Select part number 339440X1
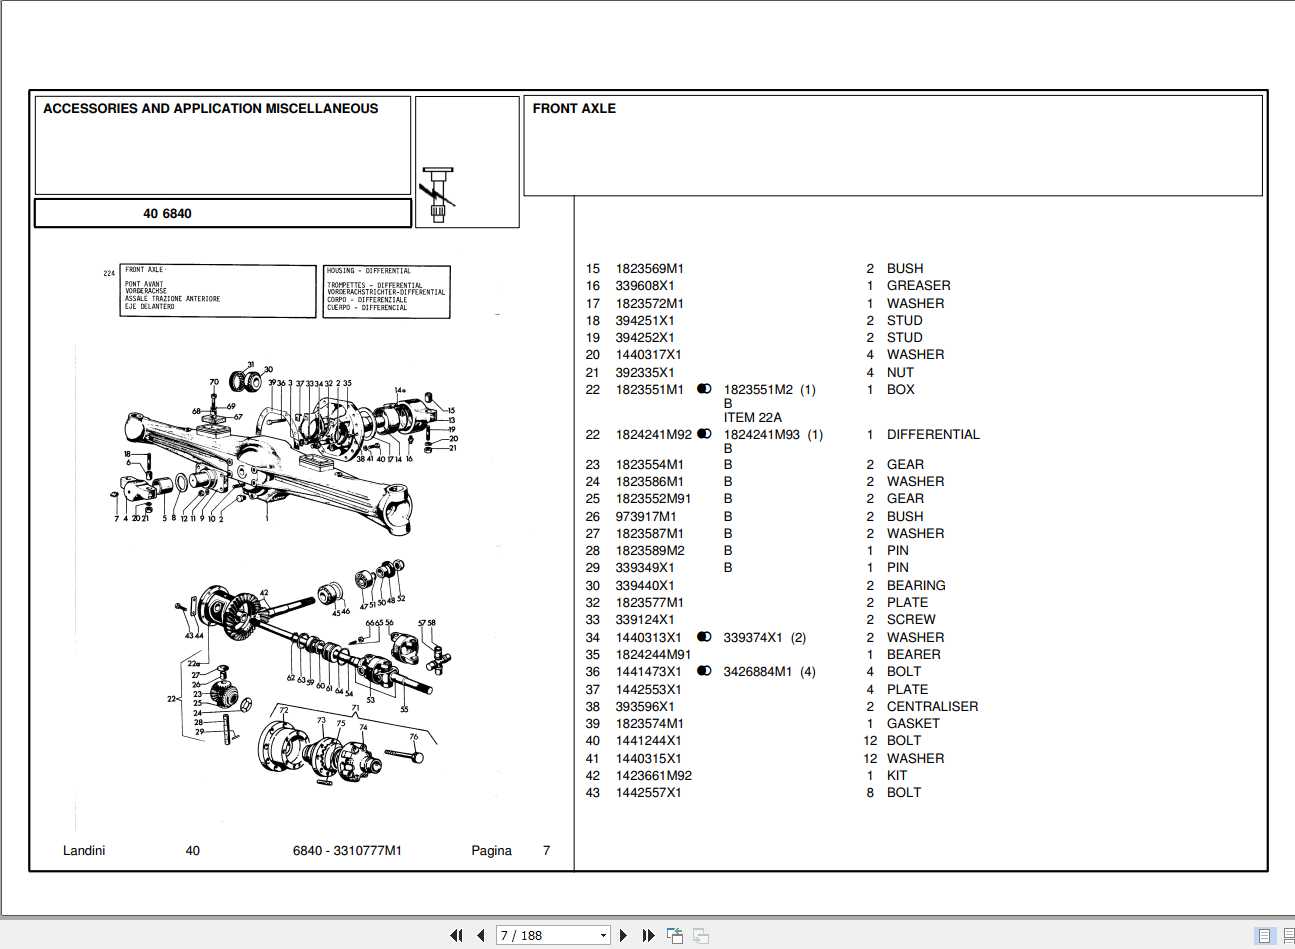This screenshot has width=1295, height=949. click(645, 585)
